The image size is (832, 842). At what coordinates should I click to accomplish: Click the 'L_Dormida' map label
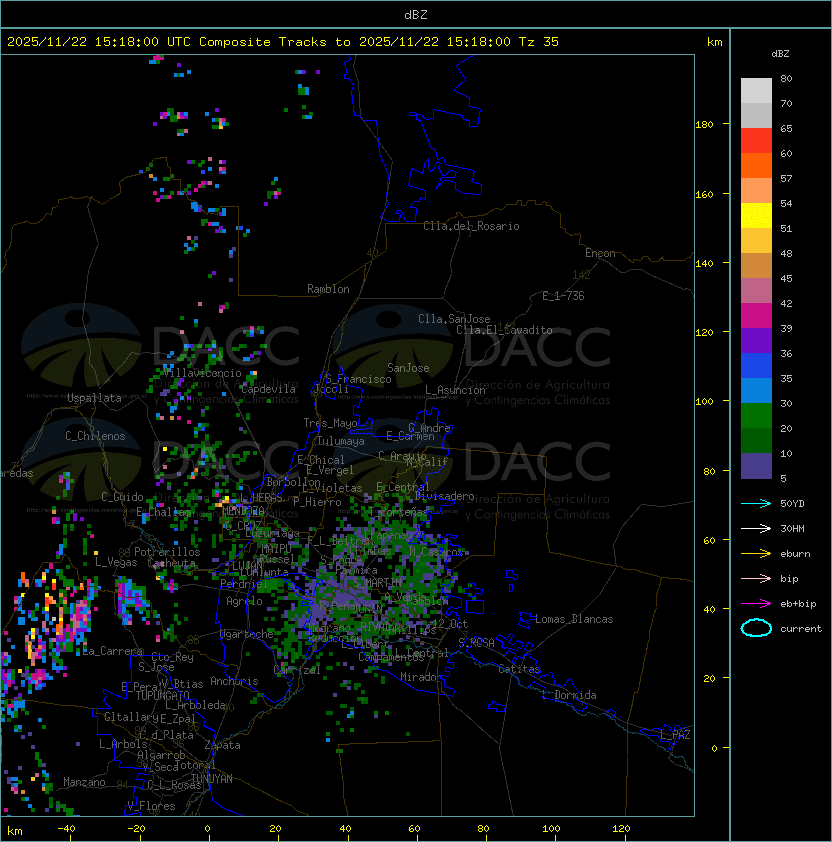[x=569, y=695]
